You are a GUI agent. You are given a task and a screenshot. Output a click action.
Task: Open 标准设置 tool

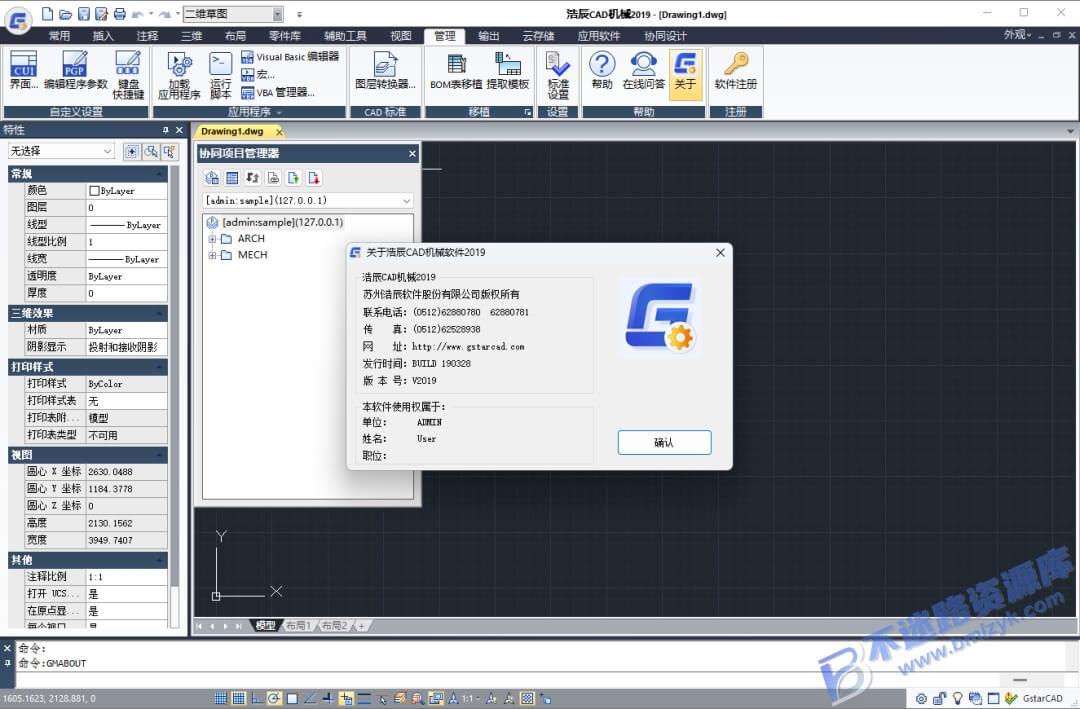tap(558, 75)
